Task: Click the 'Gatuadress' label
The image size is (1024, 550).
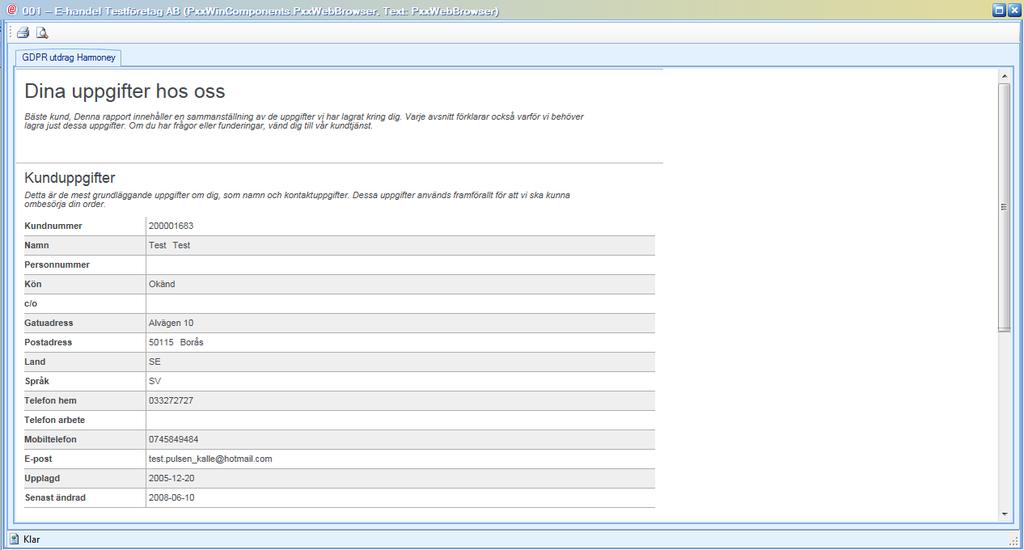Action: [x=49, y=323]
